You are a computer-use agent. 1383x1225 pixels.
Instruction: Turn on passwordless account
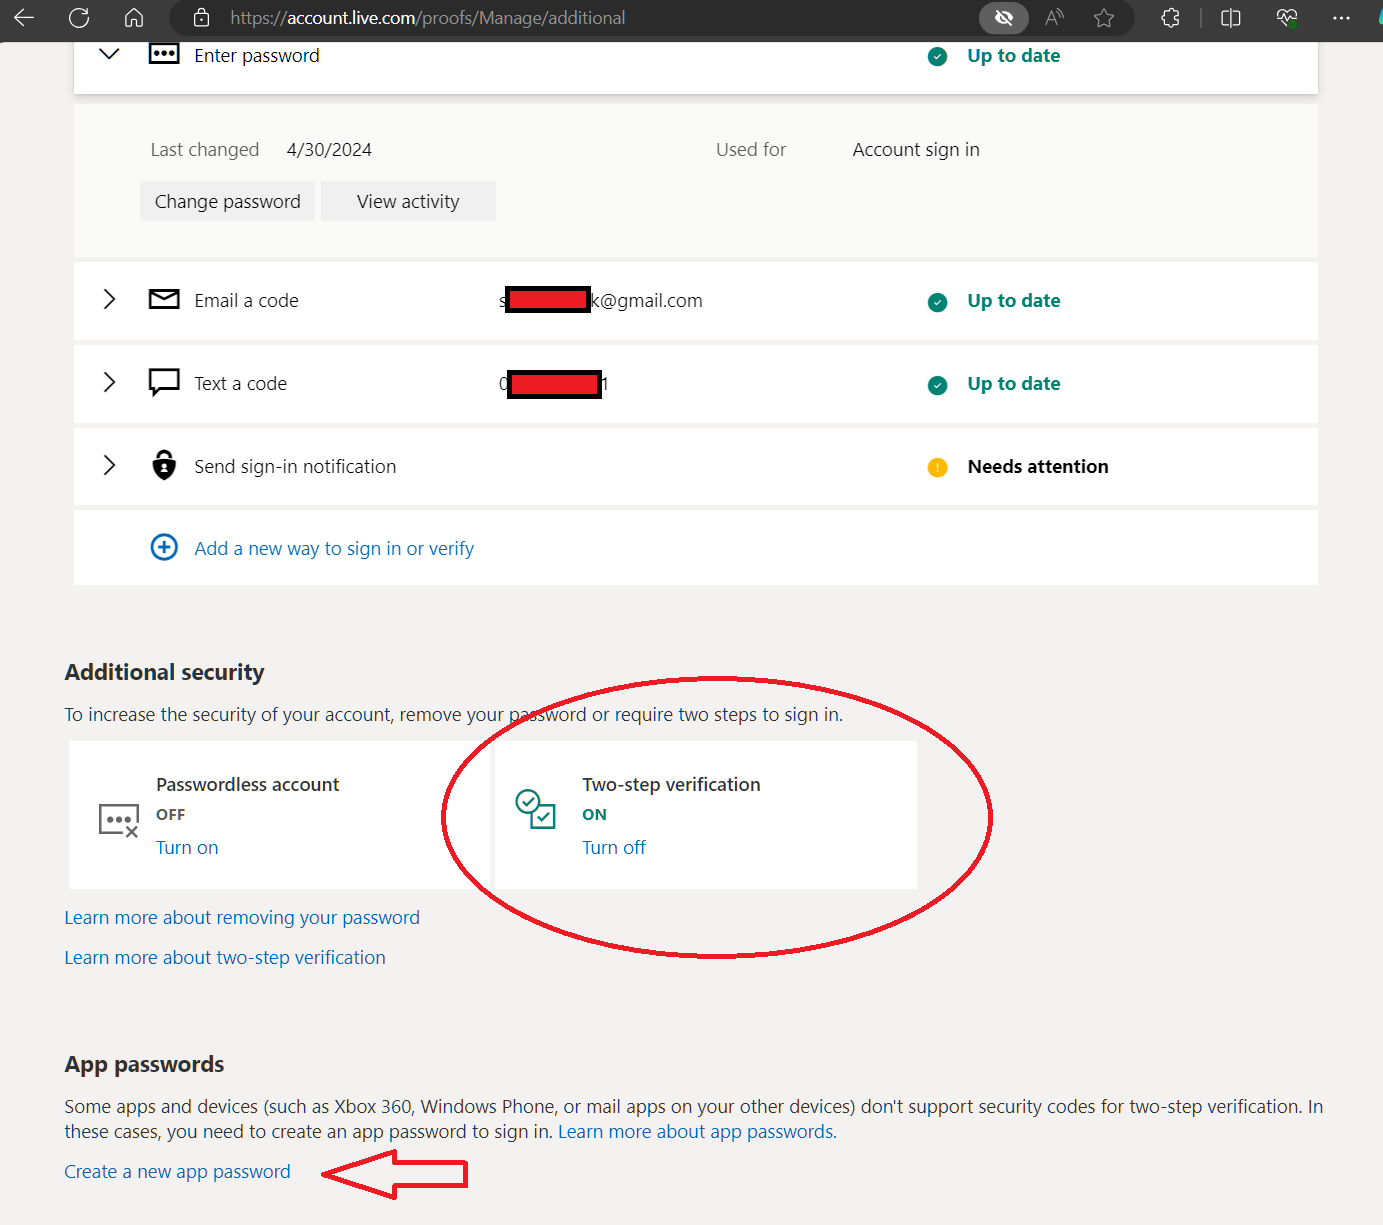point(186,847)
